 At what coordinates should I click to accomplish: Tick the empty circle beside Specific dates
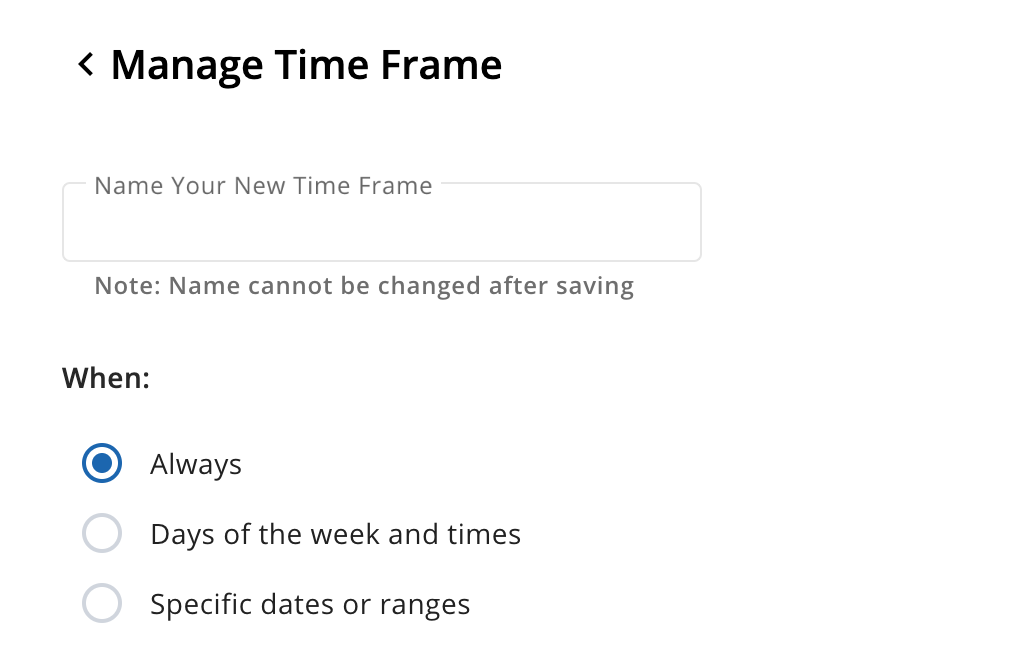pyautogui.click(x=102, y=603)
